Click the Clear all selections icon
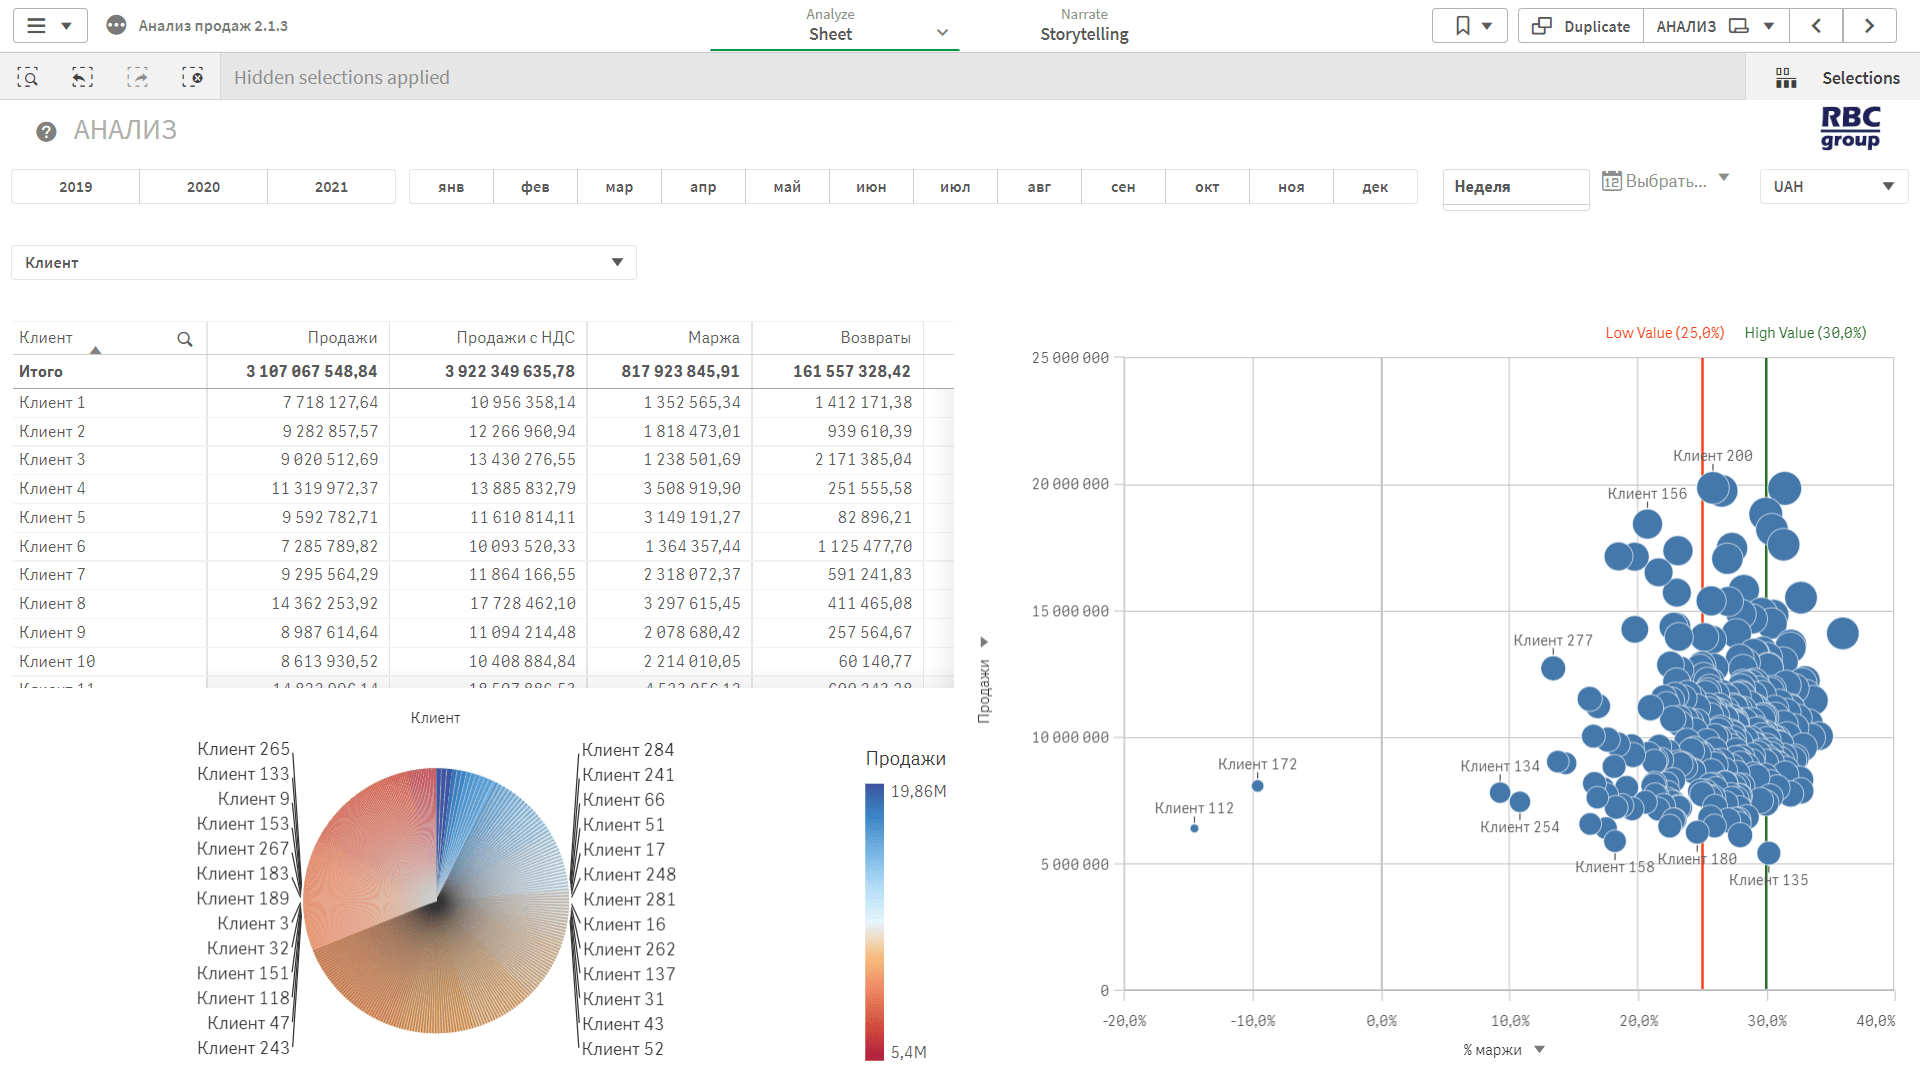 (192, 77)
